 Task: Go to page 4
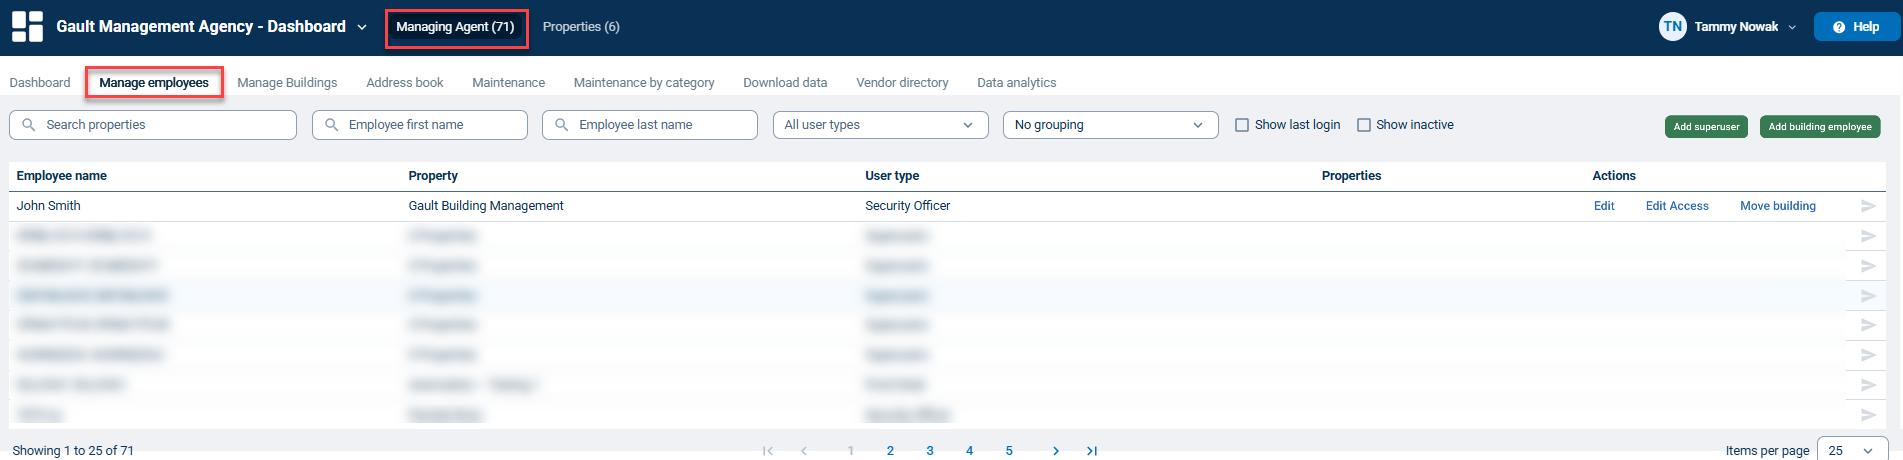(x=969, y=451)
